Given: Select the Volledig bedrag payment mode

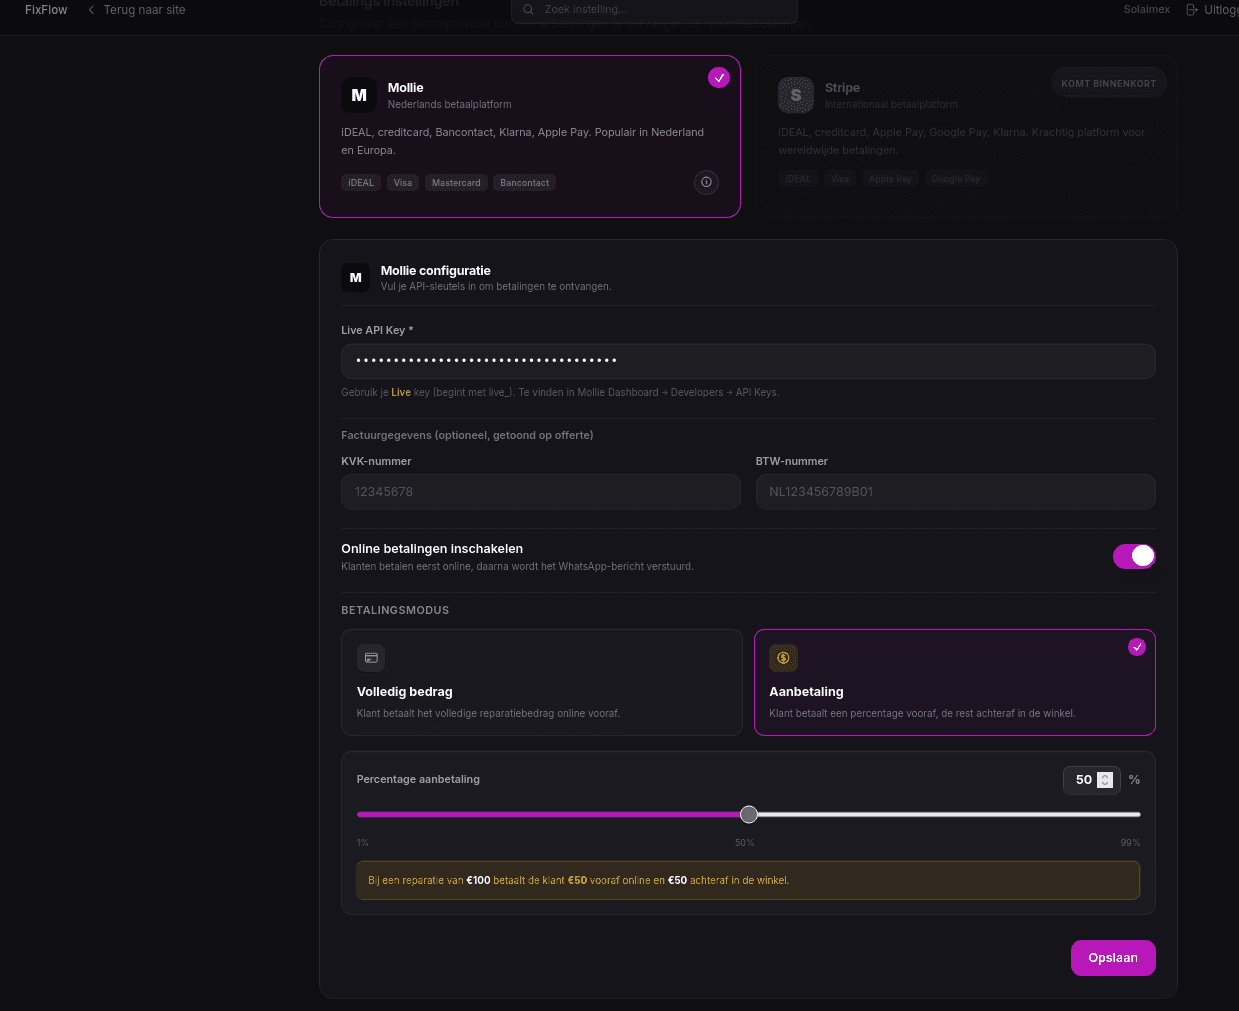Looking at the screenshot, I should click(x=541, y=682).
